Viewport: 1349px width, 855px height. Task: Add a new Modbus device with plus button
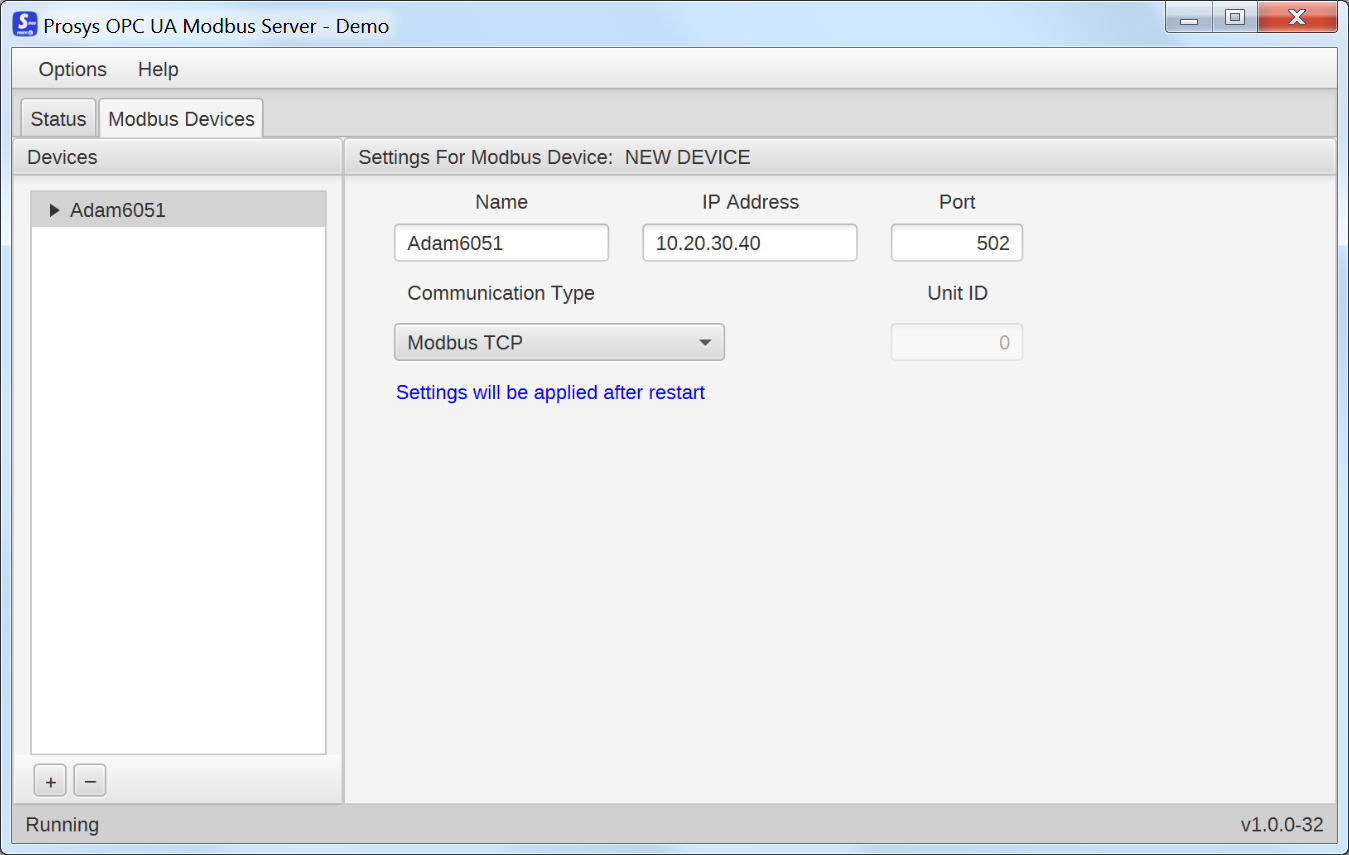(x=50, y=781)
